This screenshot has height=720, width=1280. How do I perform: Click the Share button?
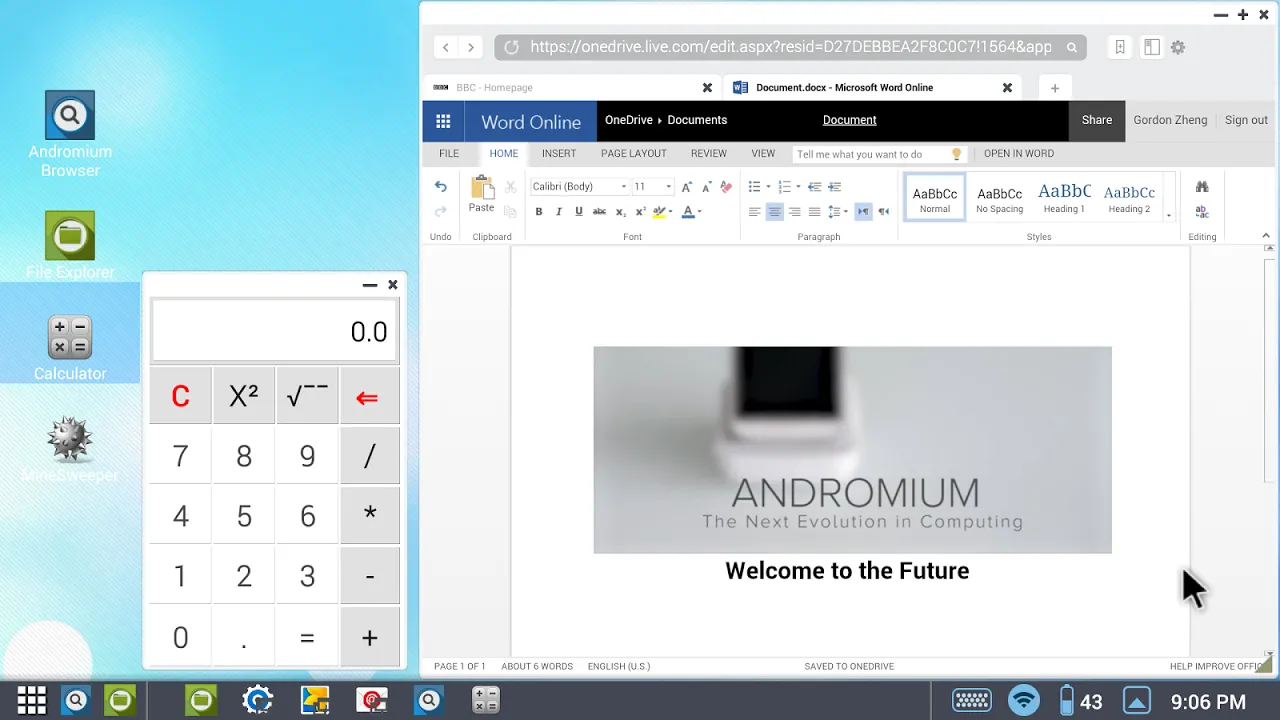pyautogui.click(x=1097, y=120)
